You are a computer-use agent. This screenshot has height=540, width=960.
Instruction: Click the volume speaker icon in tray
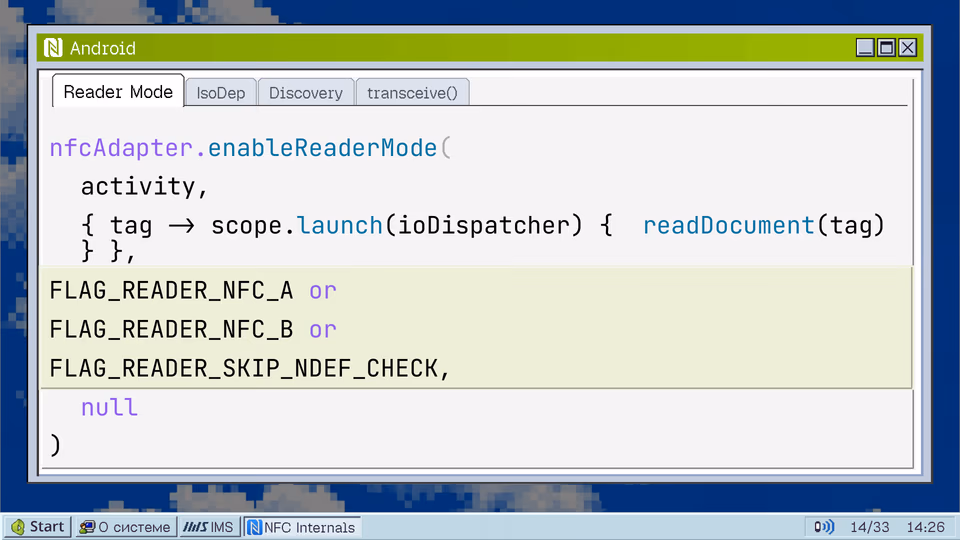[823, 527]
